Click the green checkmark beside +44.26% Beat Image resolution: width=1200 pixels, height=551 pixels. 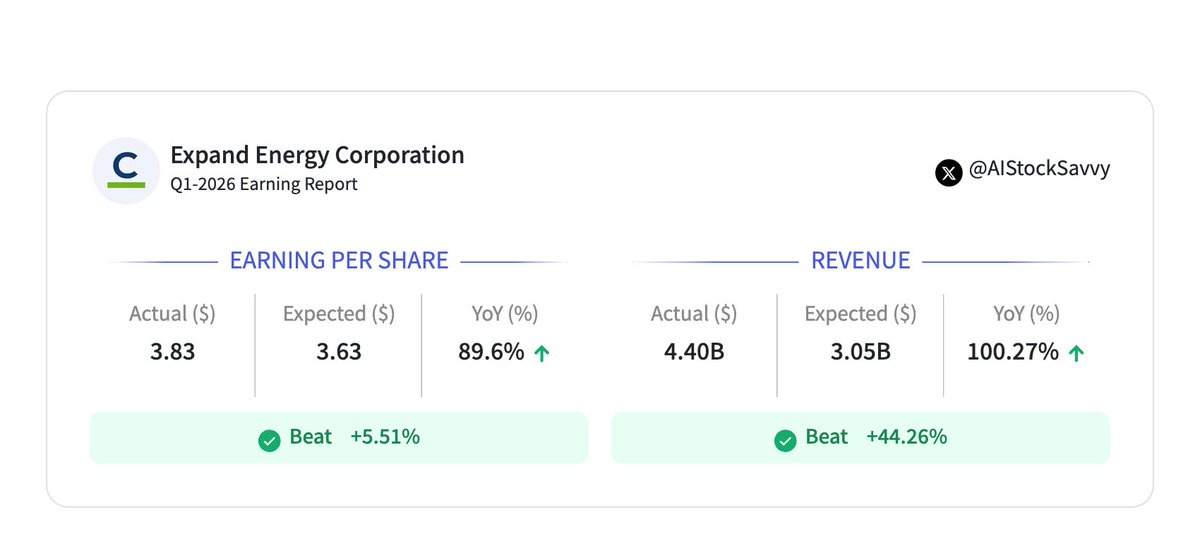pyautogui.click(x=786, y=439)
